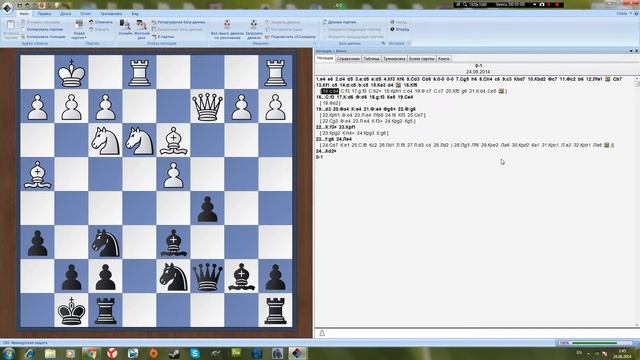
Task: Switch to the Доска ribbon tab
Action: (x=65, y=13)
